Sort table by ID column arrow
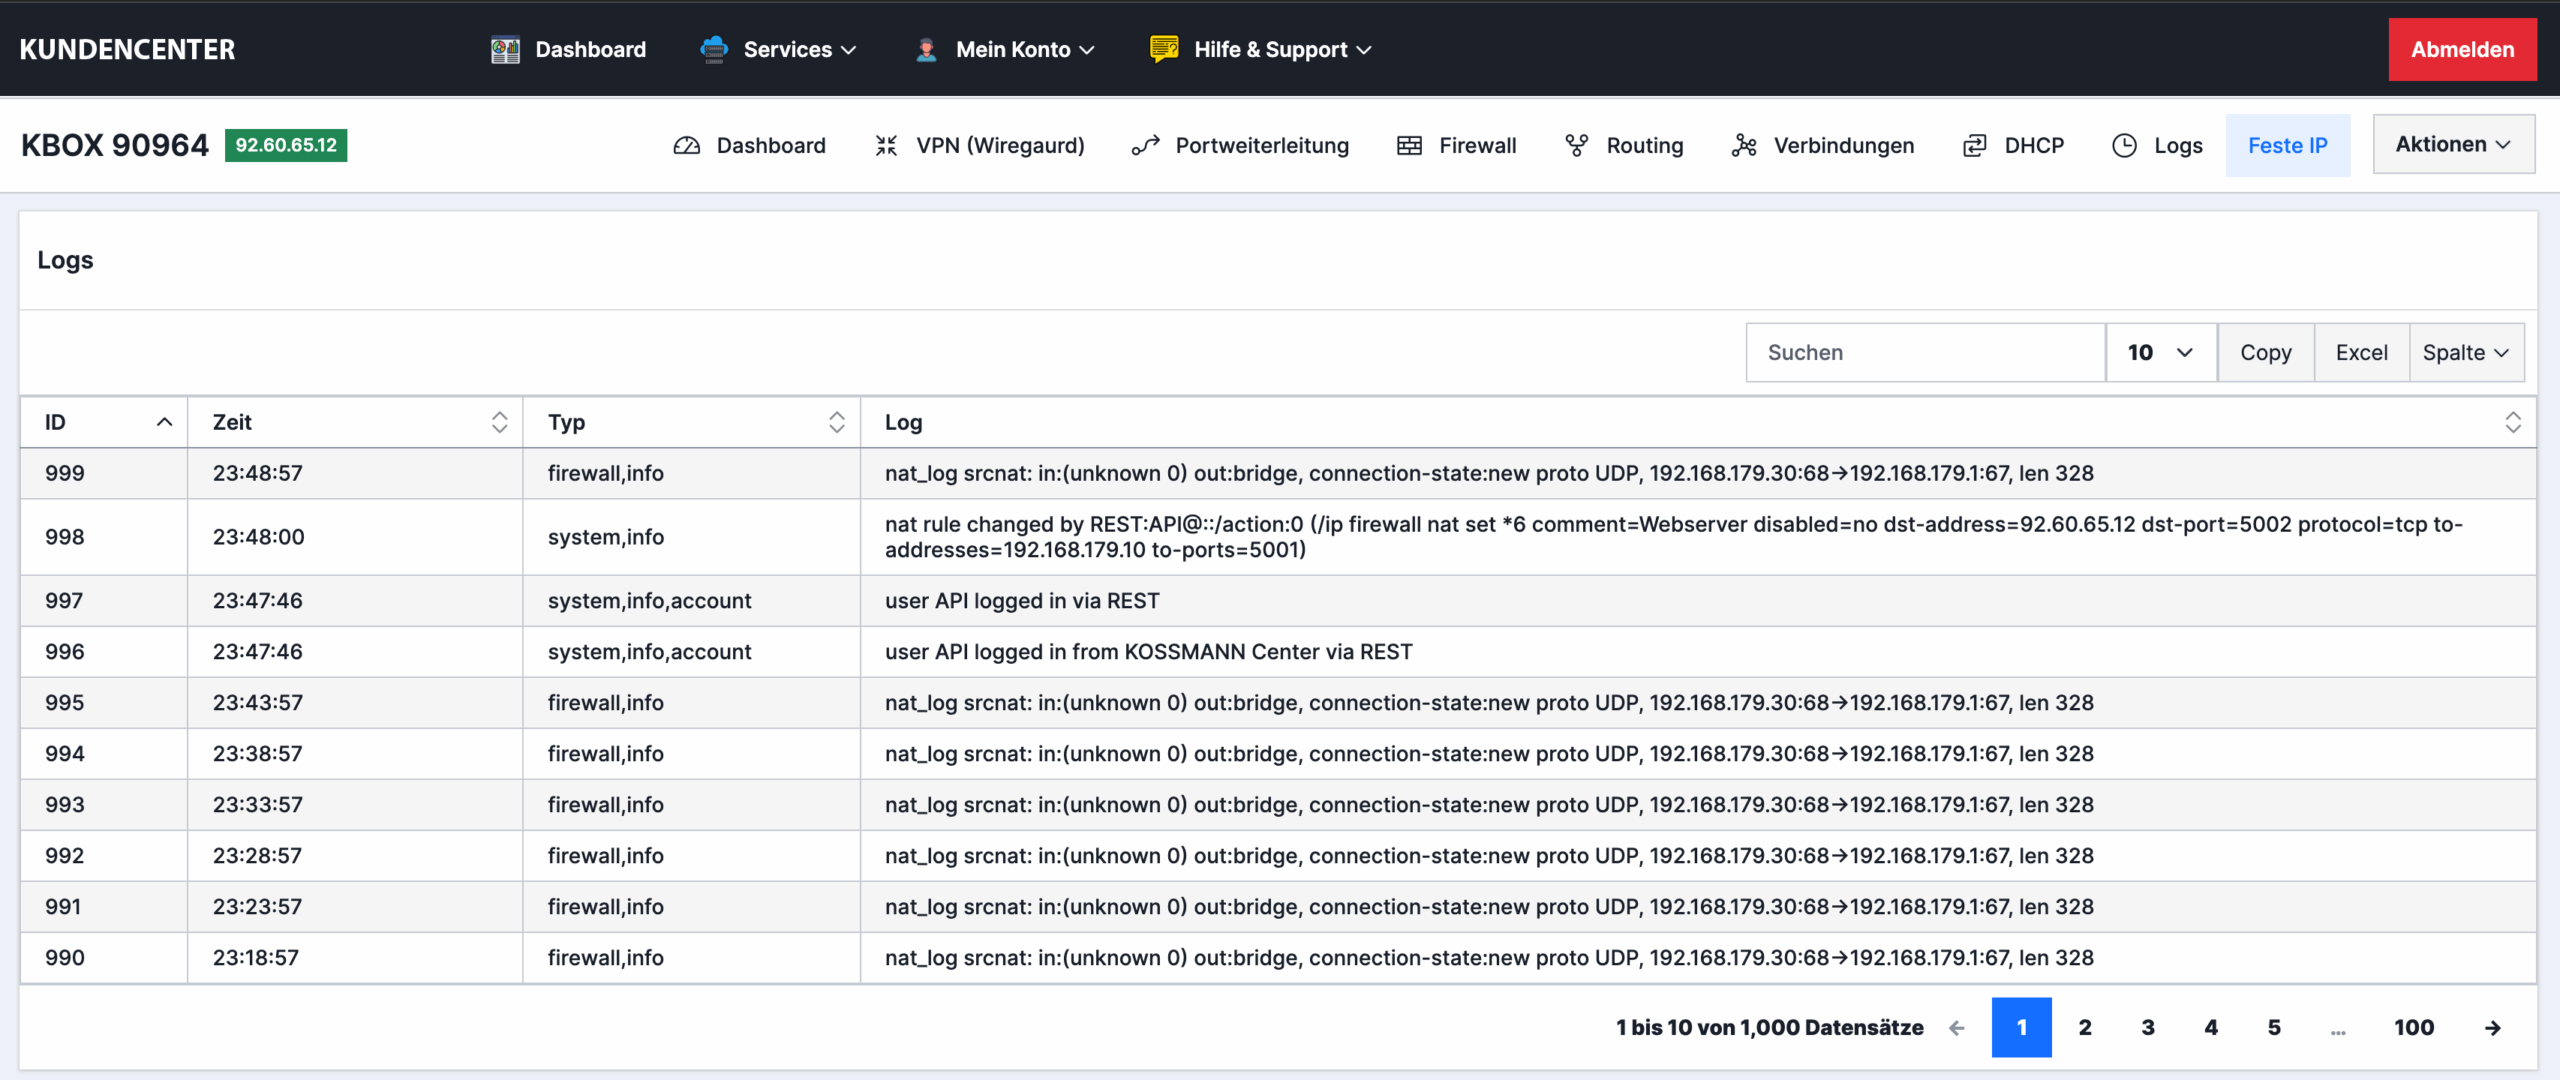This screenshot has height=1080, width=2560. point(165,422)
